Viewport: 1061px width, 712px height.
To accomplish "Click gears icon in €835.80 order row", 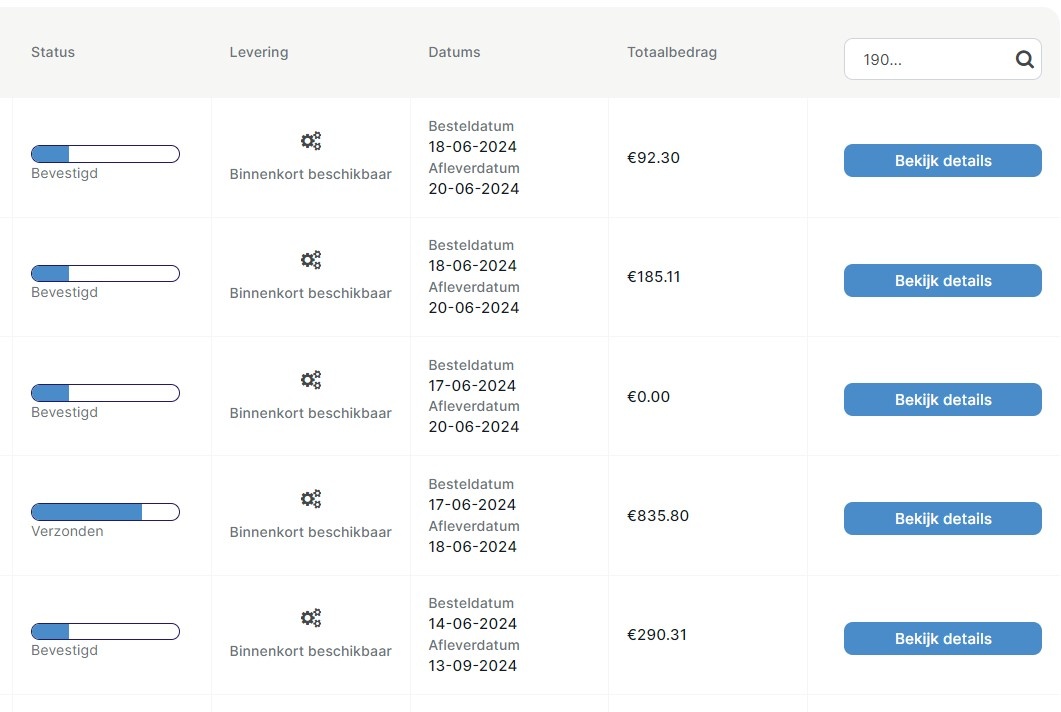I will tap(311, 499).
